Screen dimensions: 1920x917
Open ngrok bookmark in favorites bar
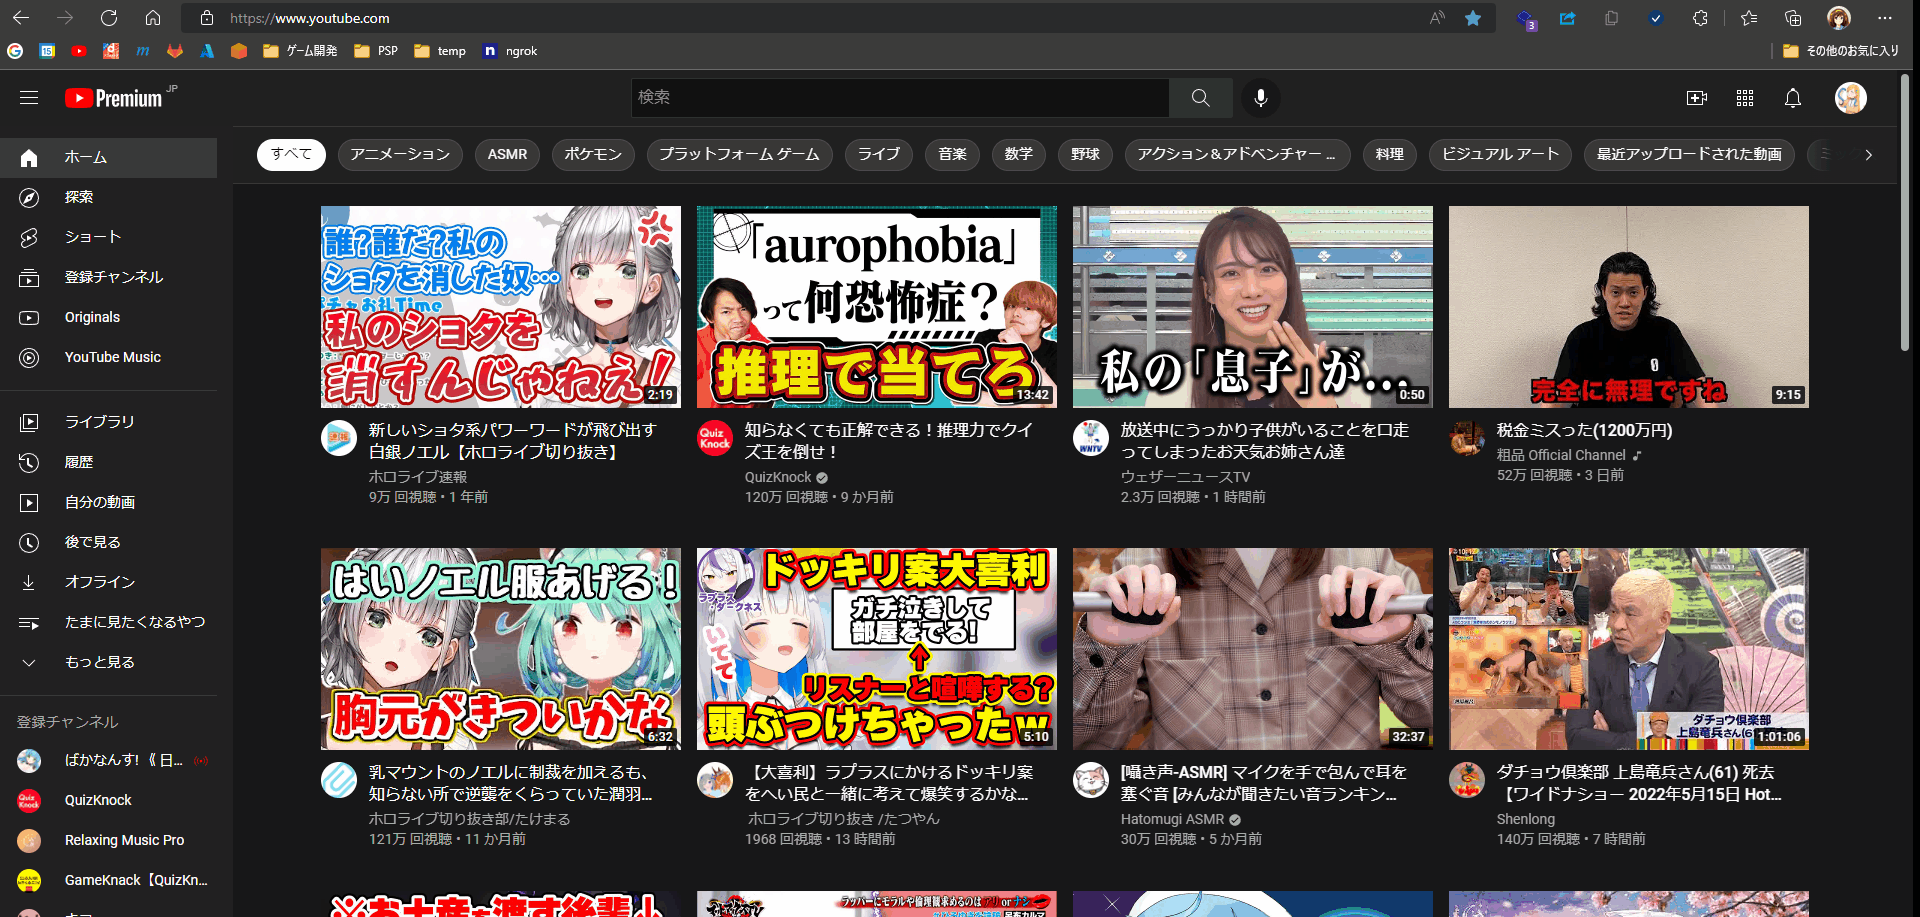click(510, 51)
